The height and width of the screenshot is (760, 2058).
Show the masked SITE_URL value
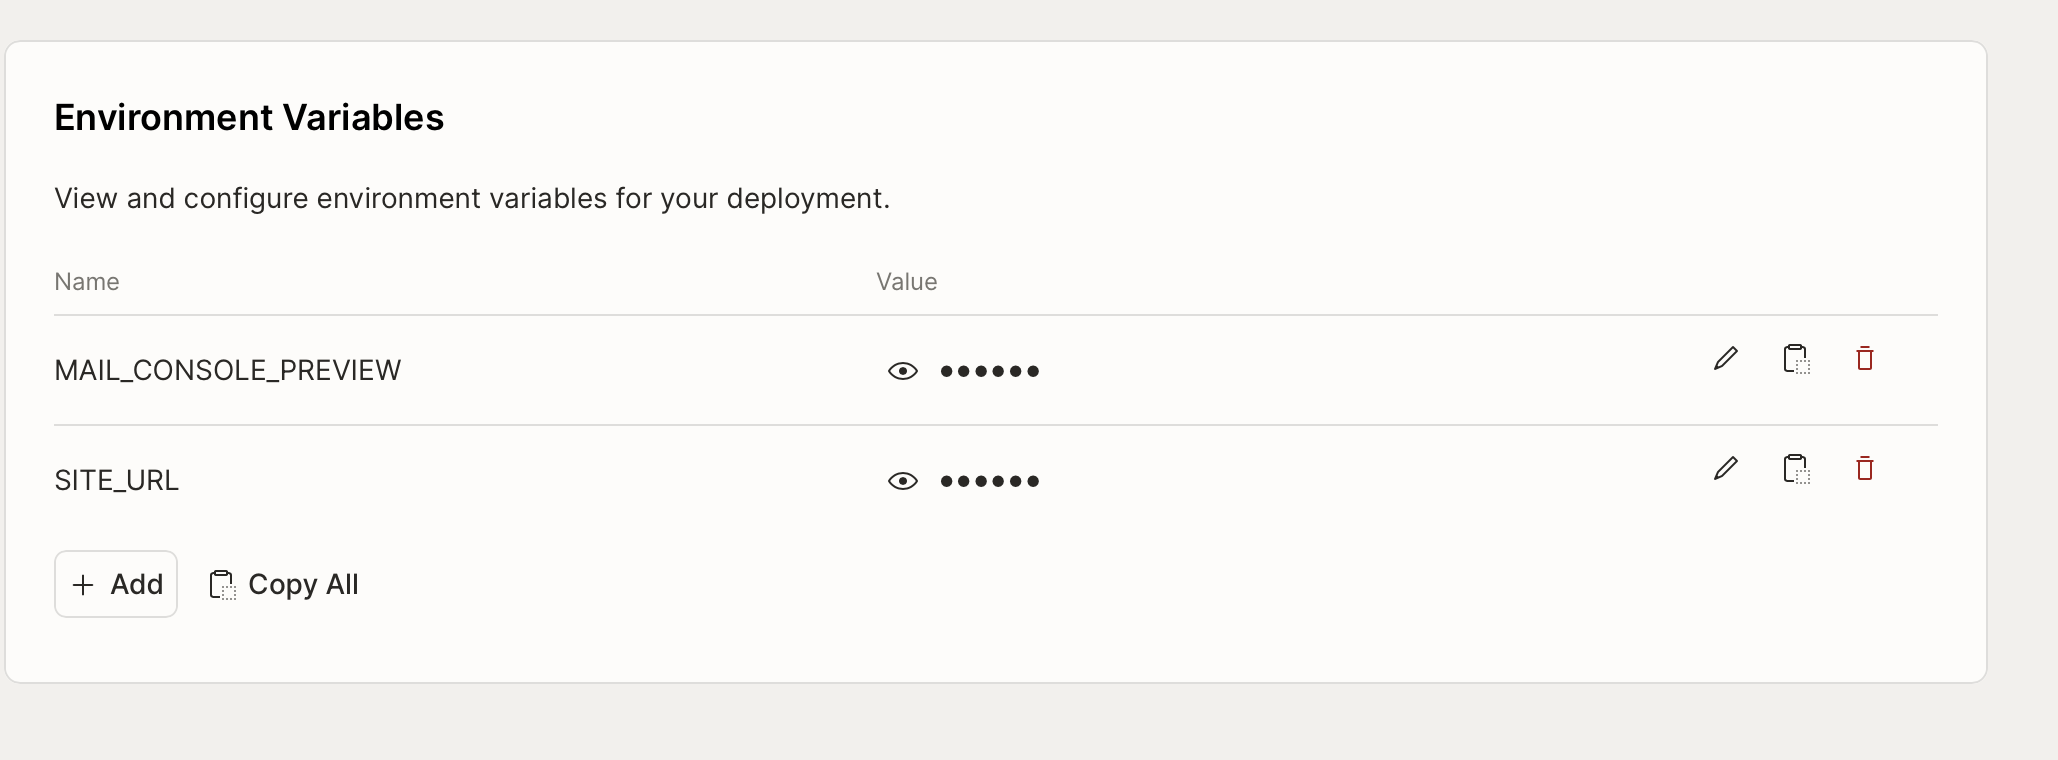click(902, 482)
